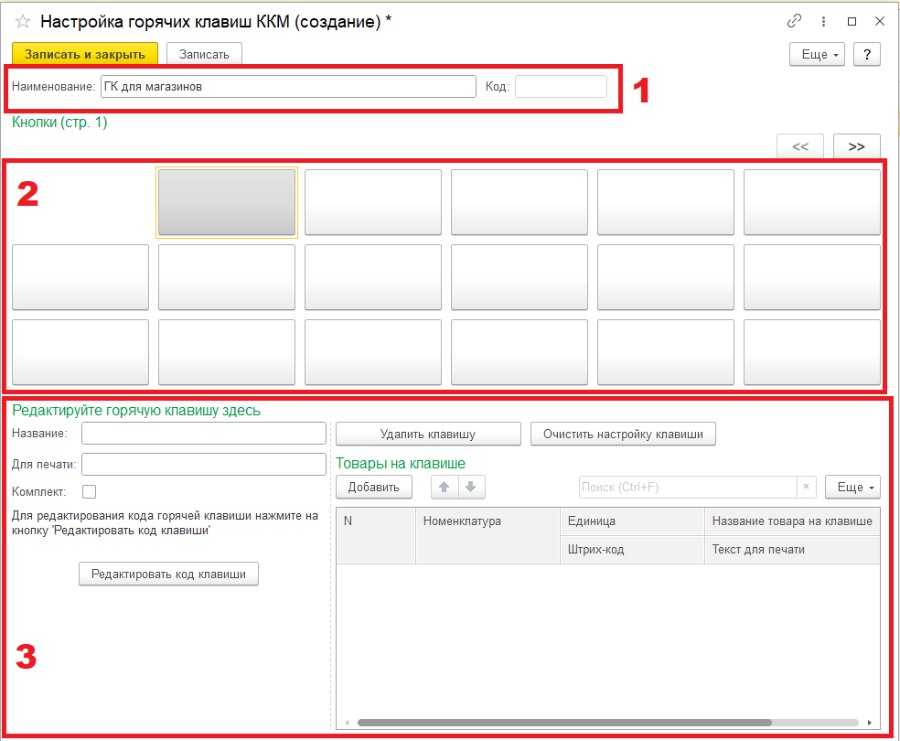Click the Для печати input field

point(204,464)
